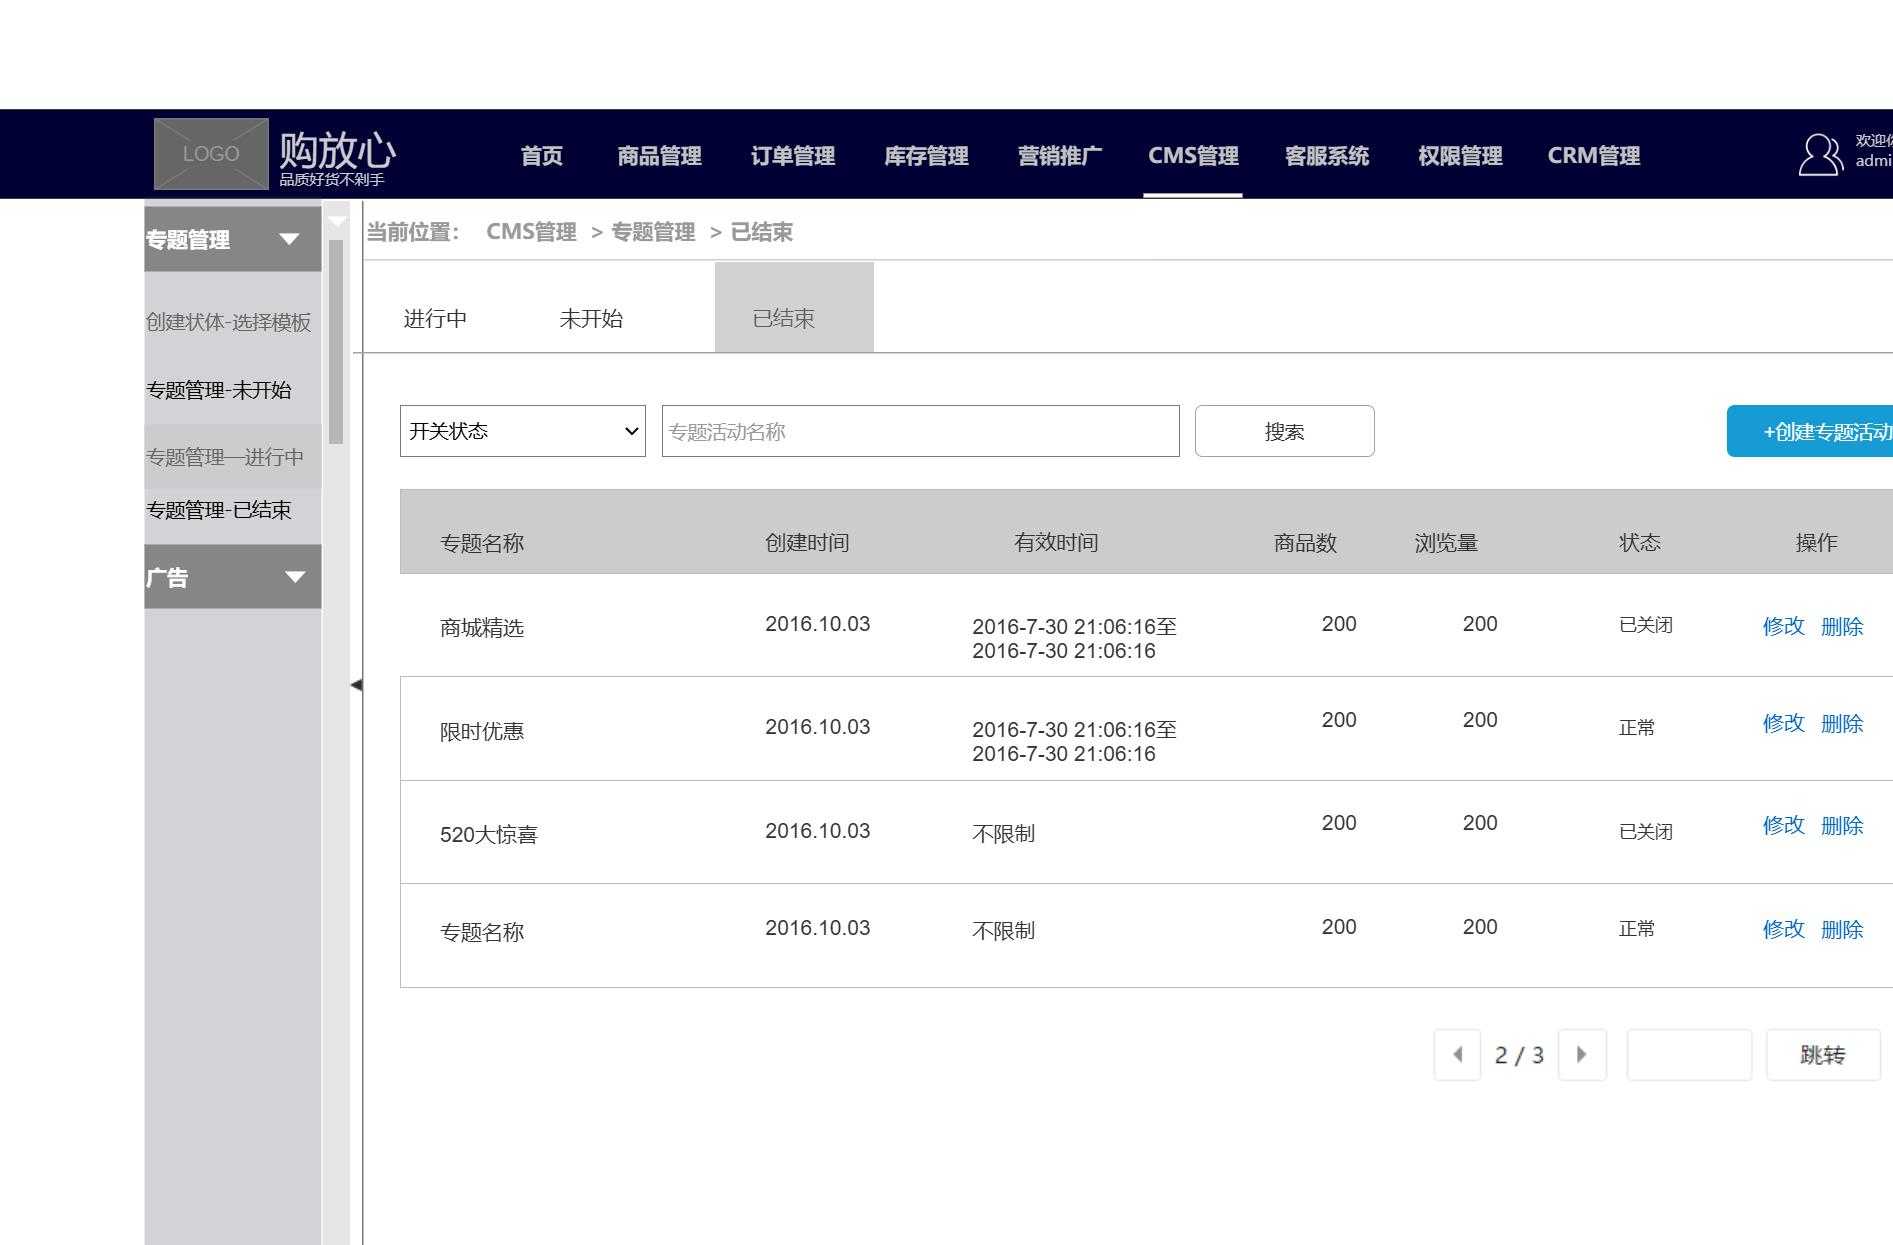
Task: Open the 营销推广 menu
Action: (1059, 155)
